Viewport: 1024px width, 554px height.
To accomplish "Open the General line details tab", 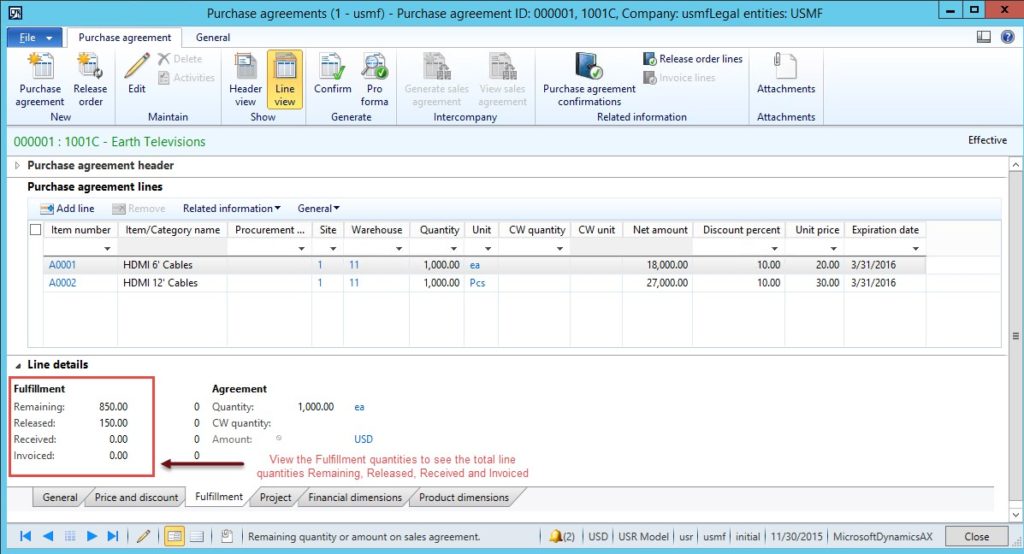I will point(60,497).
